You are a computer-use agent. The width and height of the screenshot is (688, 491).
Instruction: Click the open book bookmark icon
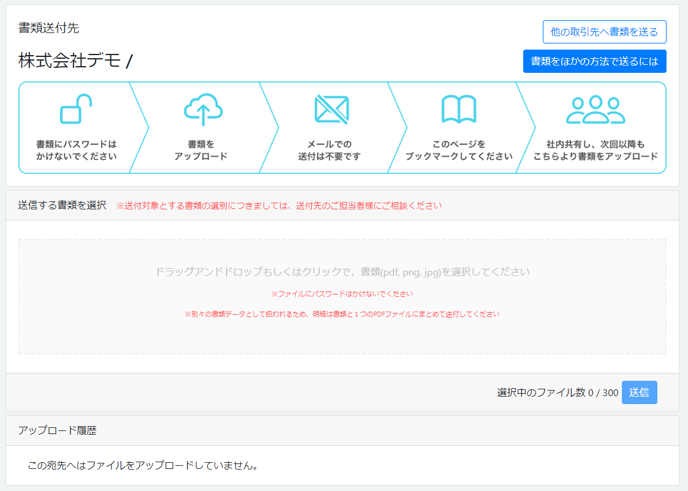pos(458,109)
